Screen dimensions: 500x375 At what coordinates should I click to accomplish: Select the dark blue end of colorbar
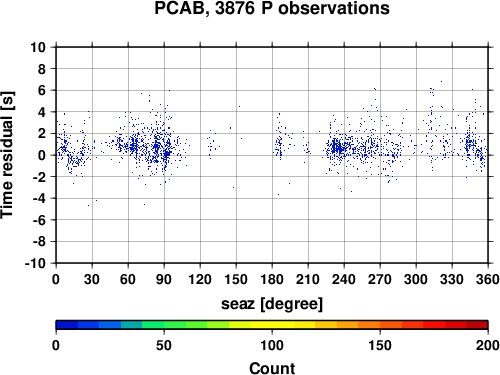tap(67, 325)
